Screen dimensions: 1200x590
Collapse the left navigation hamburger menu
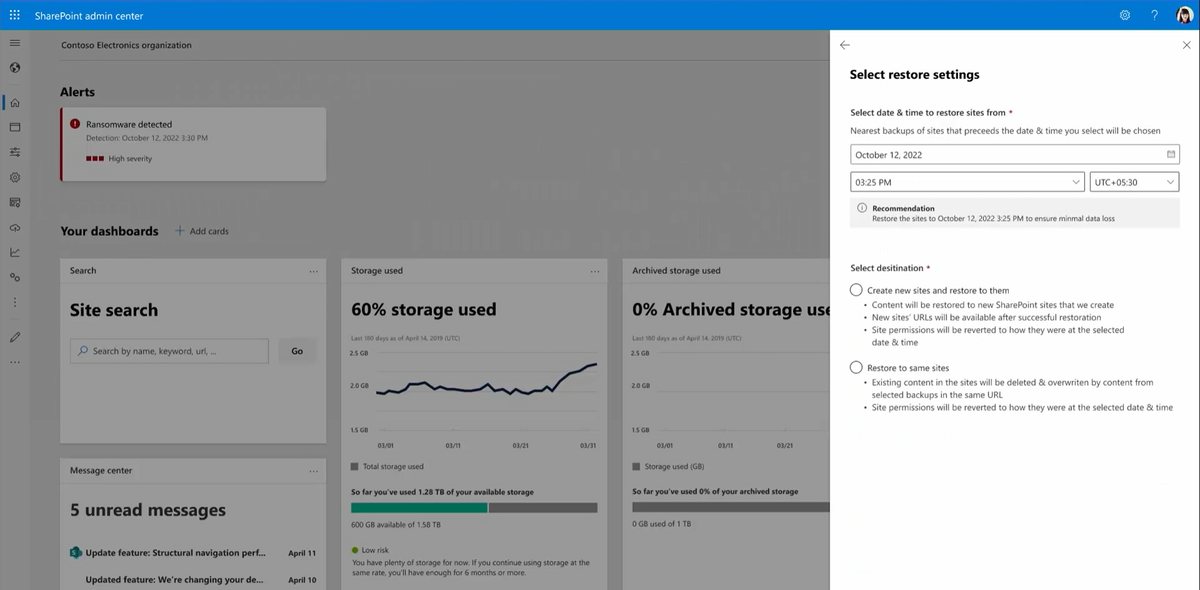tap(14, 43)
